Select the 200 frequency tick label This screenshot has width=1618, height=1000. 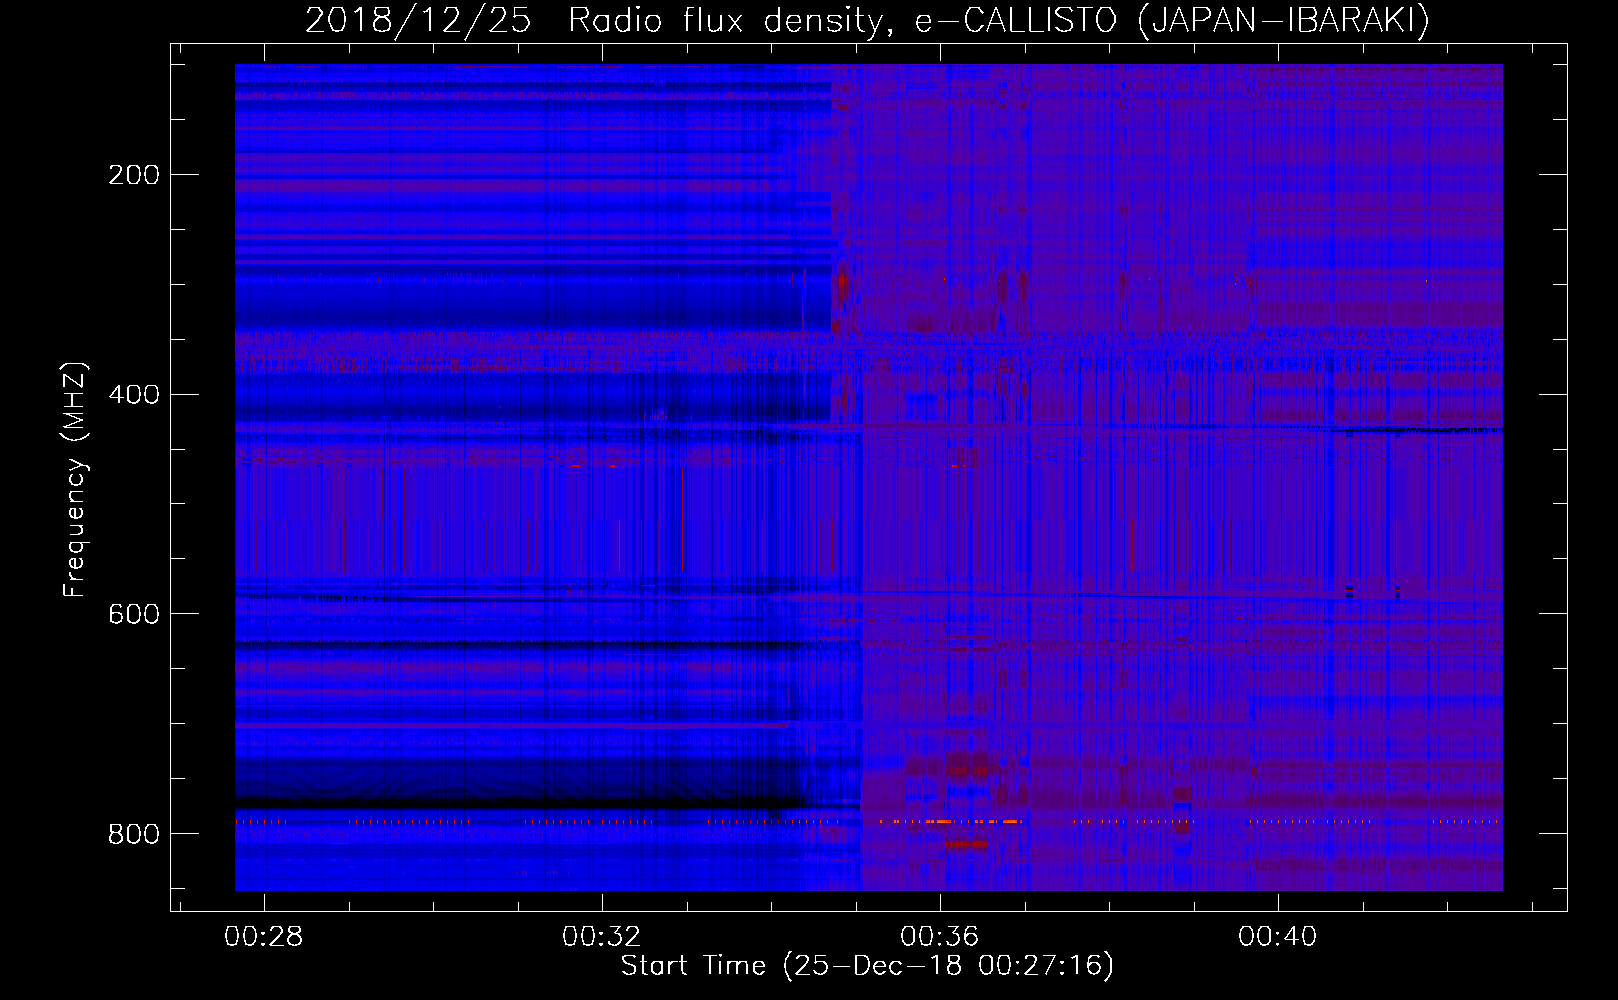[x=134, y=175]
